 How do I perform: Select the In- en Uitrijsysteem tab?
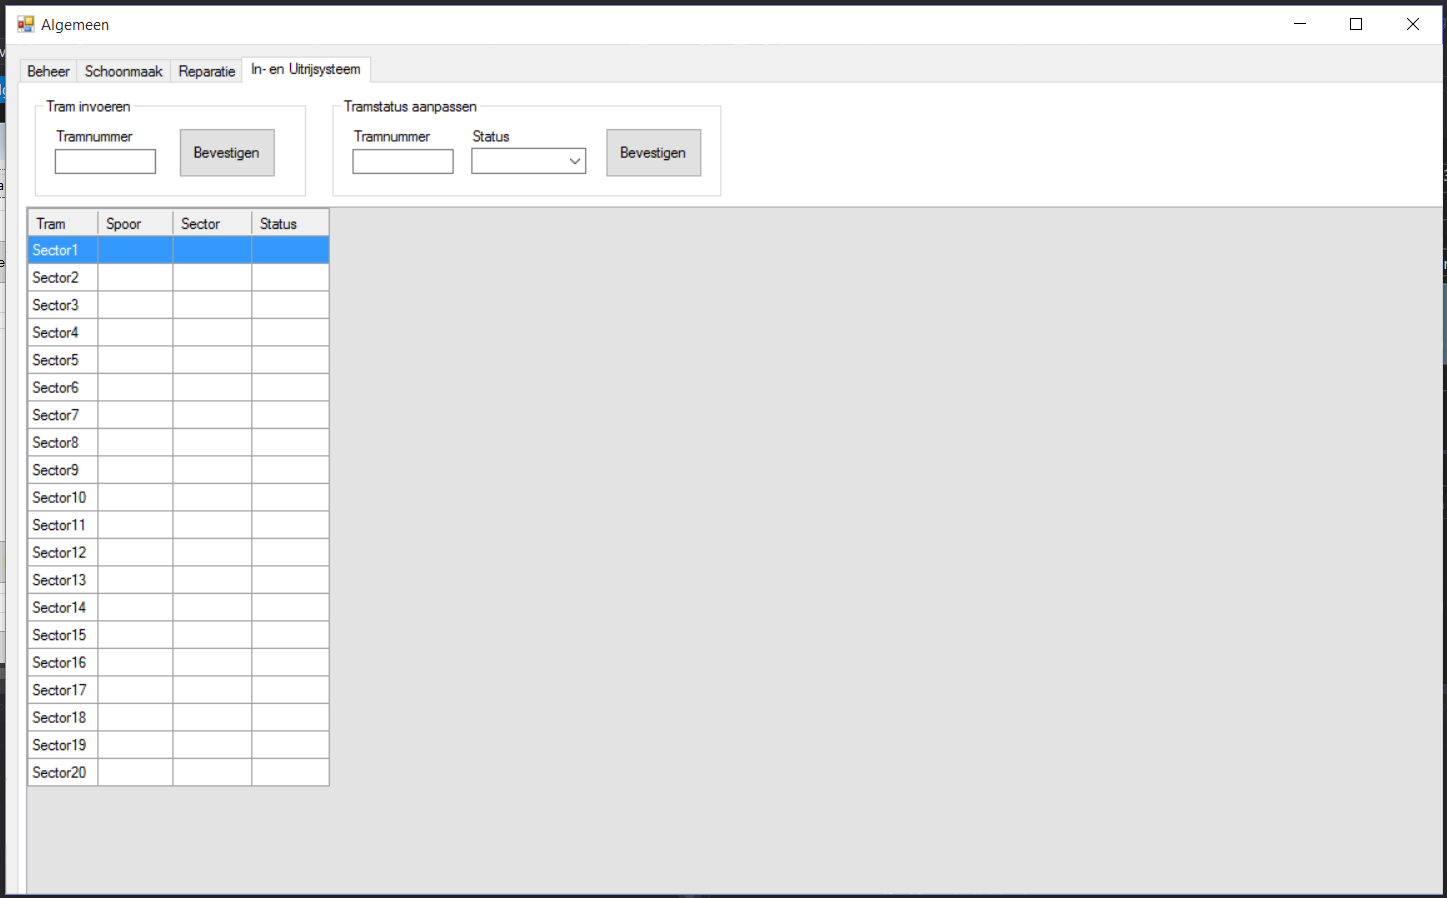306,69
